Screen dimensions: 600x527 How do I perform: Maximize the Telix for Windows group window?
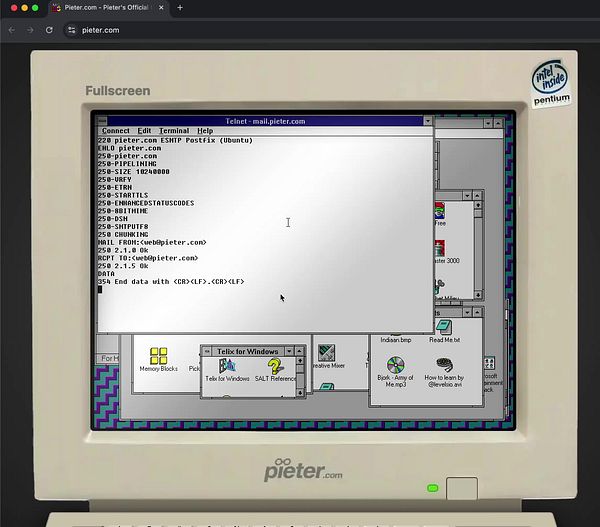coord(299,351)
